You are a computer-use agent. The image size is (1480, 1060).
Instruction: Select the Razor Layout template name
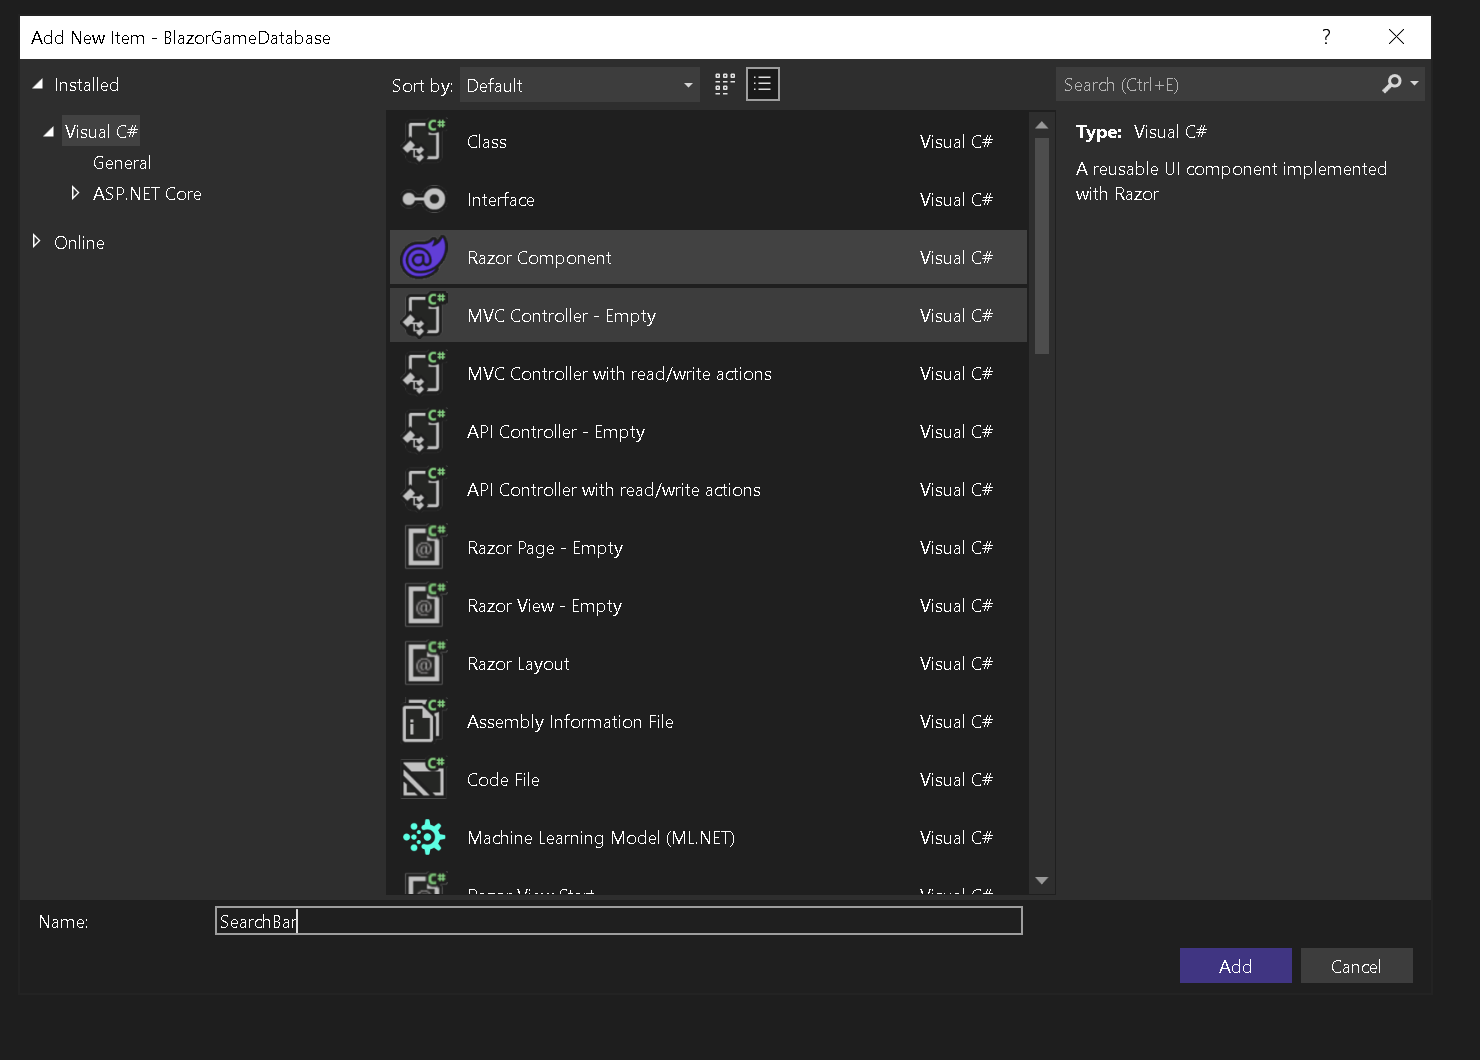pos(518,664)
